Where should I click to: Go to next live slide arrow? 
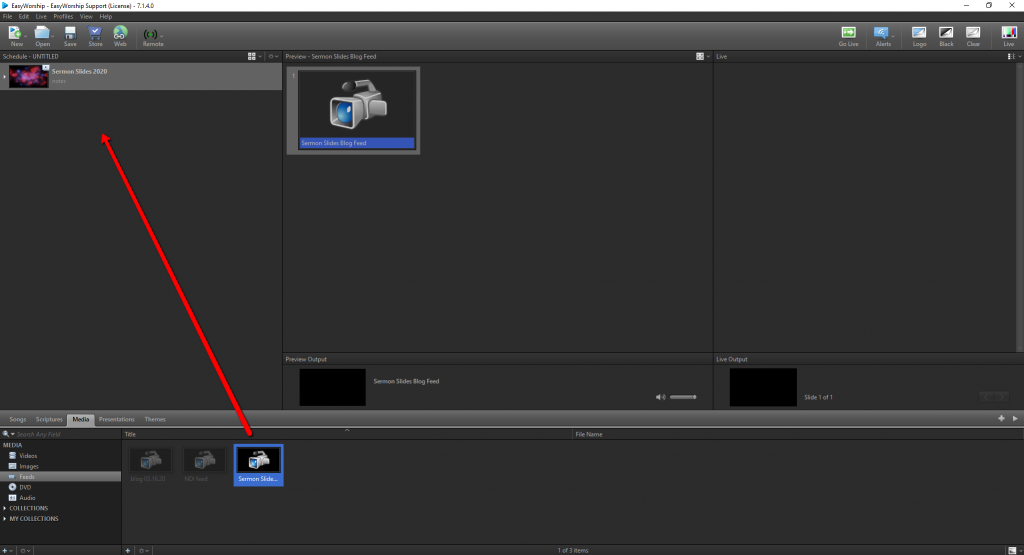pos(1000,397)
